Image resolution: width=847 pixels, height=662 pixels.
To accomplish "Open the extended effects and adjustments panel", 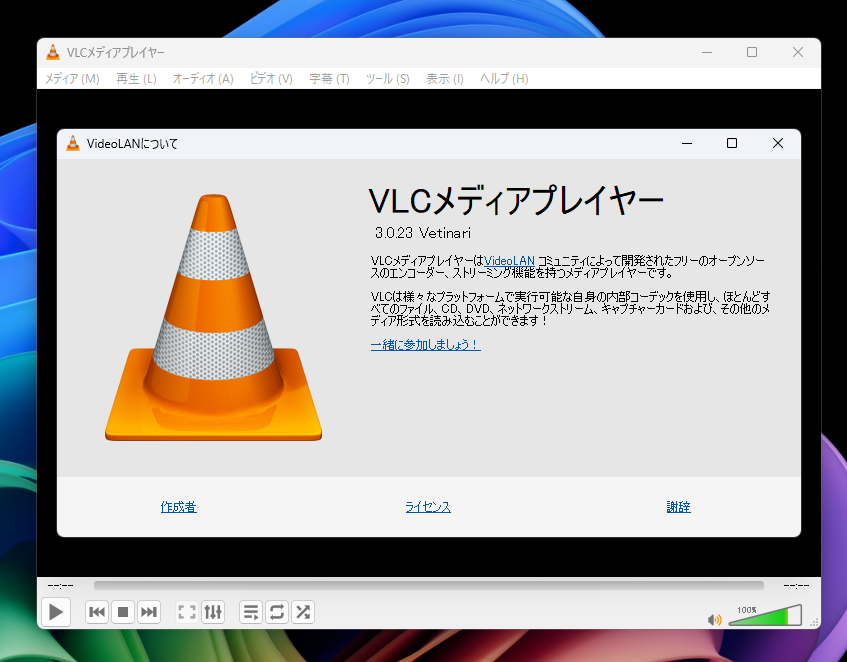I will click(212, 611).
